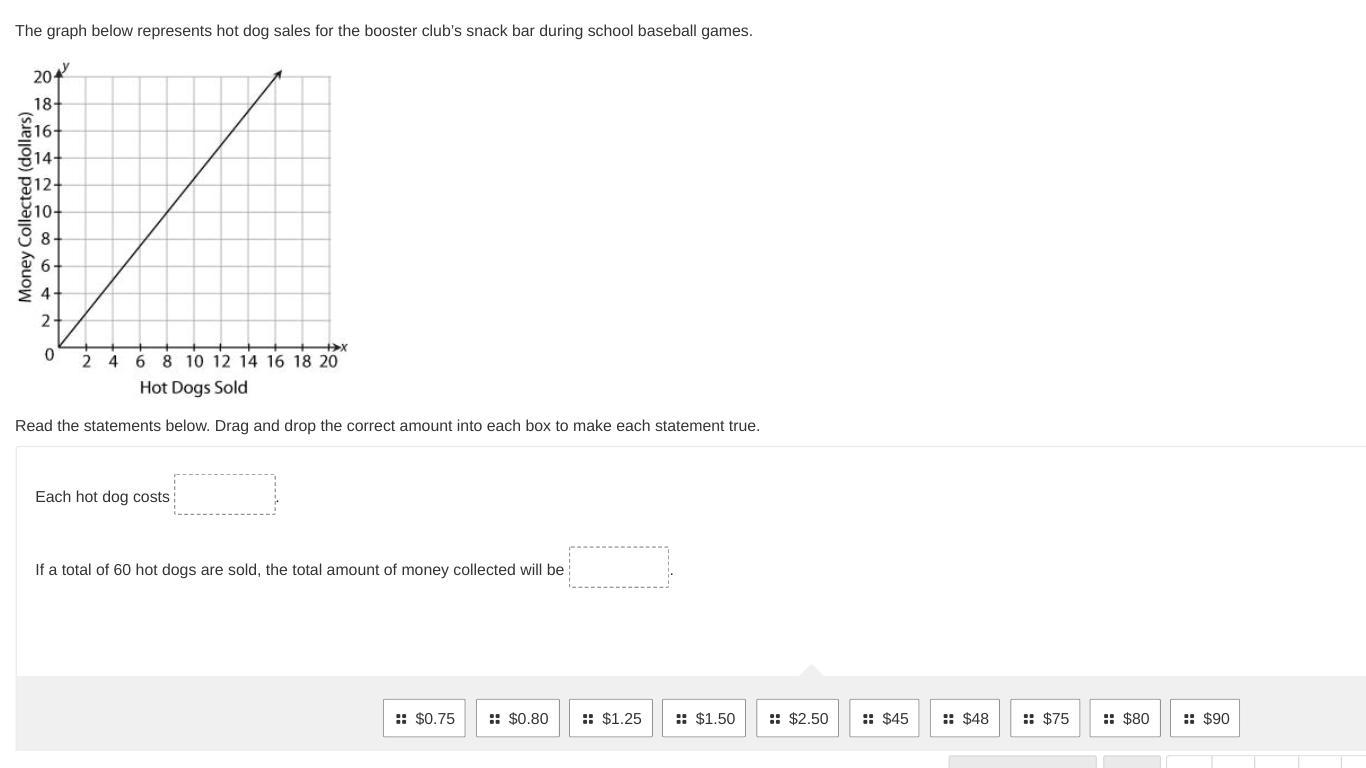Select the $90 answer tile
The image size is (1366, 768).
click(1205, 718)
